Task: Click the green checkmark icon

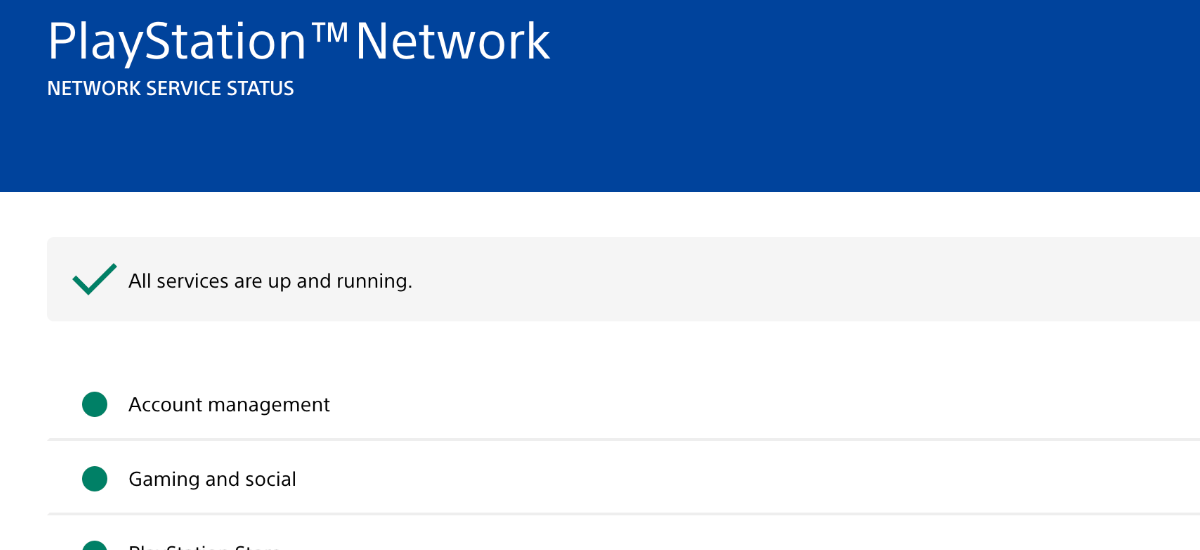Action: [x=95, y=280]
